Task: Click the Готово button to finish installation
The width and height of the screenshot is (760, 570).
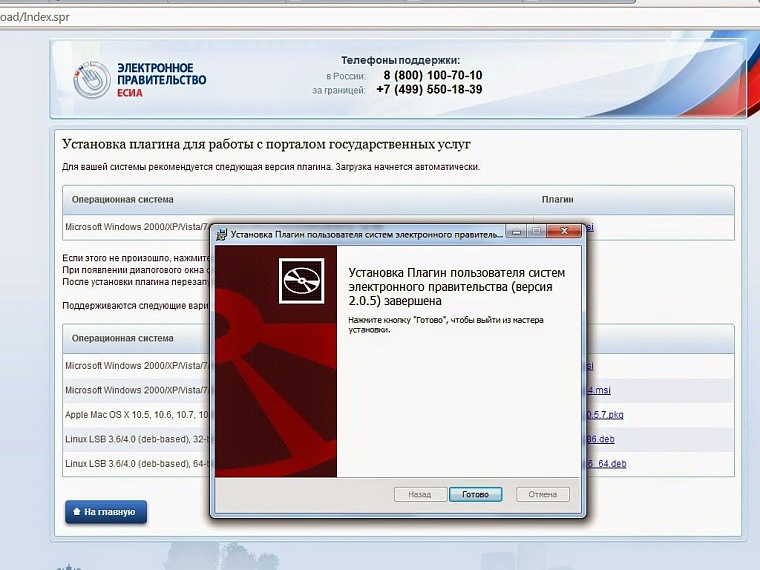Action: tap(475, 494)
